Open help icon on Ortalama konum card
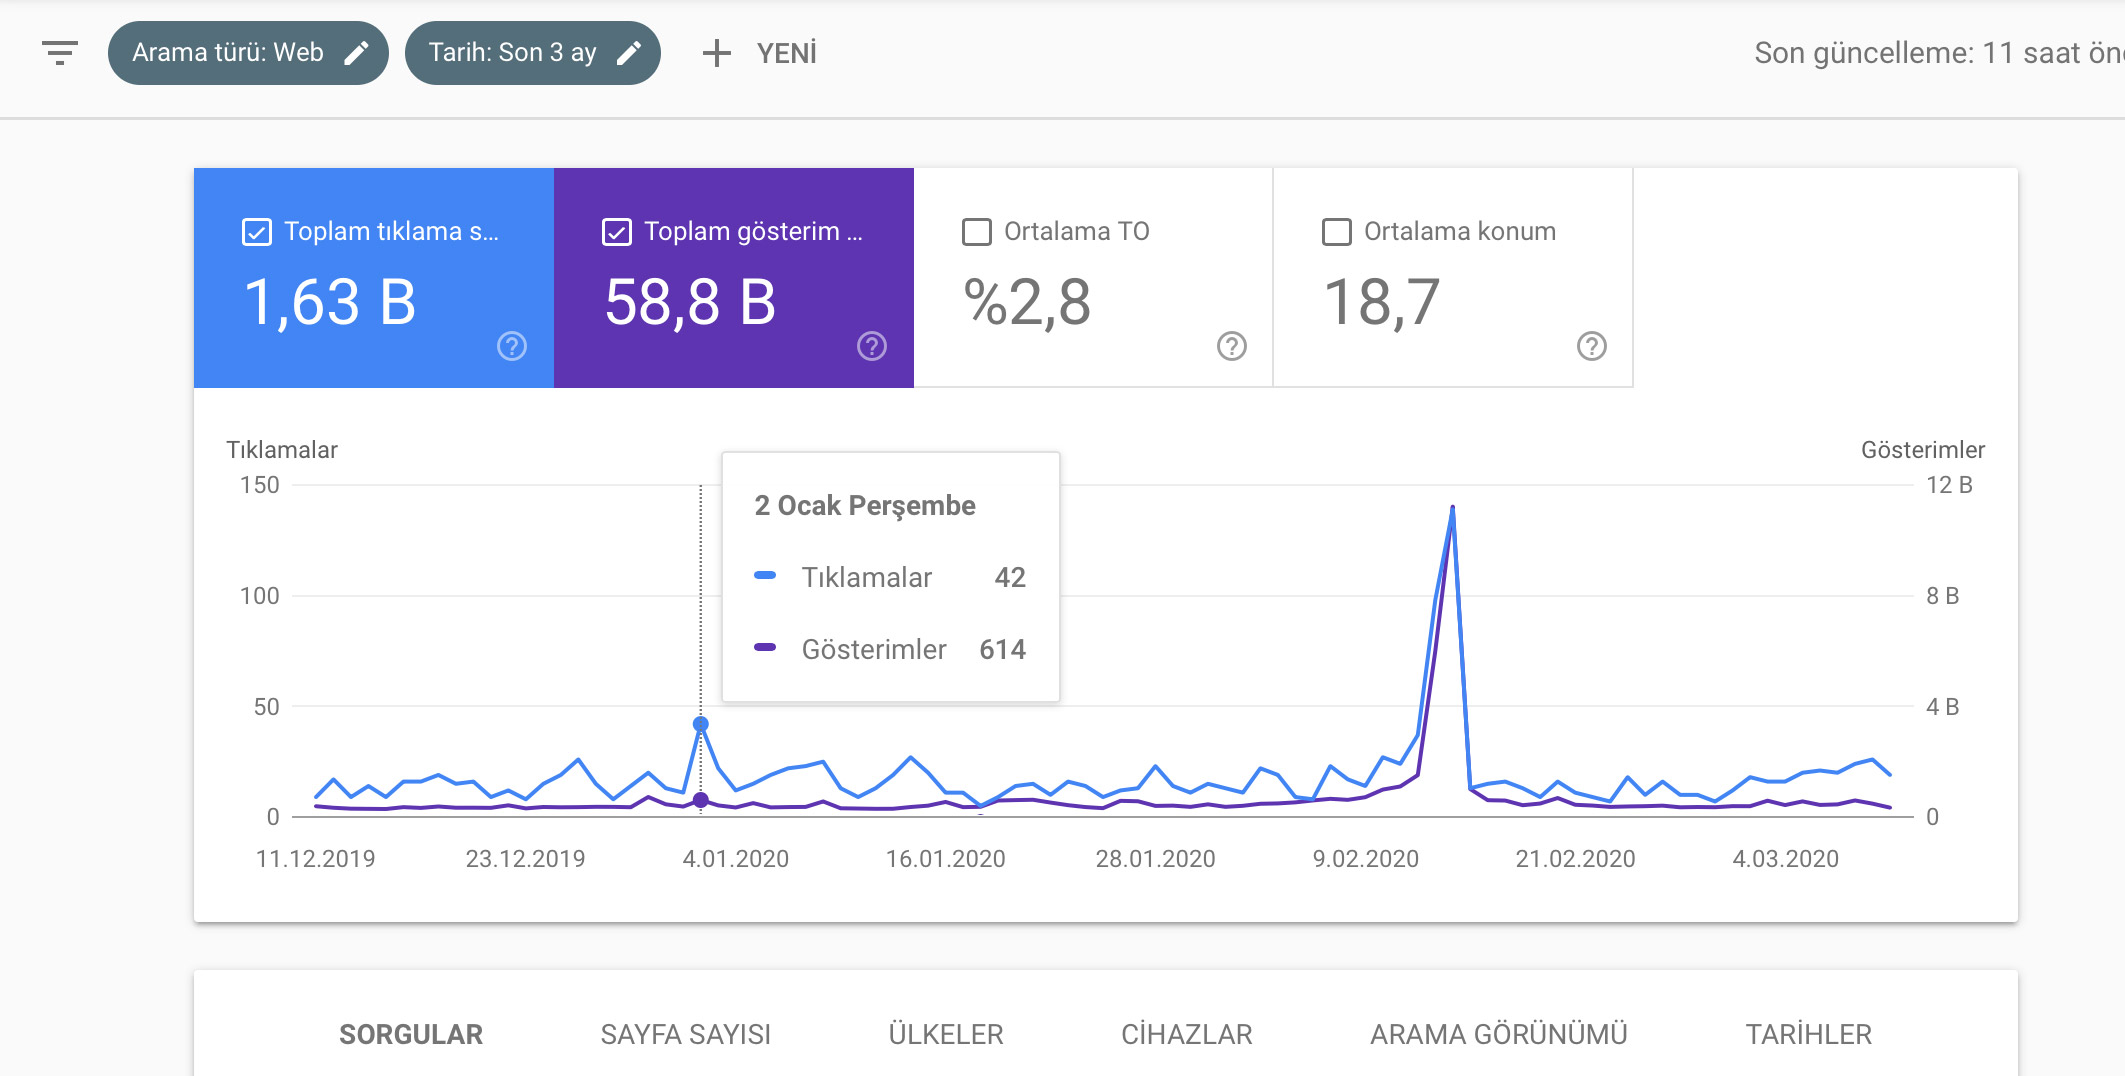This screenshot has height=1076, width=2125. coord(1592,346)
